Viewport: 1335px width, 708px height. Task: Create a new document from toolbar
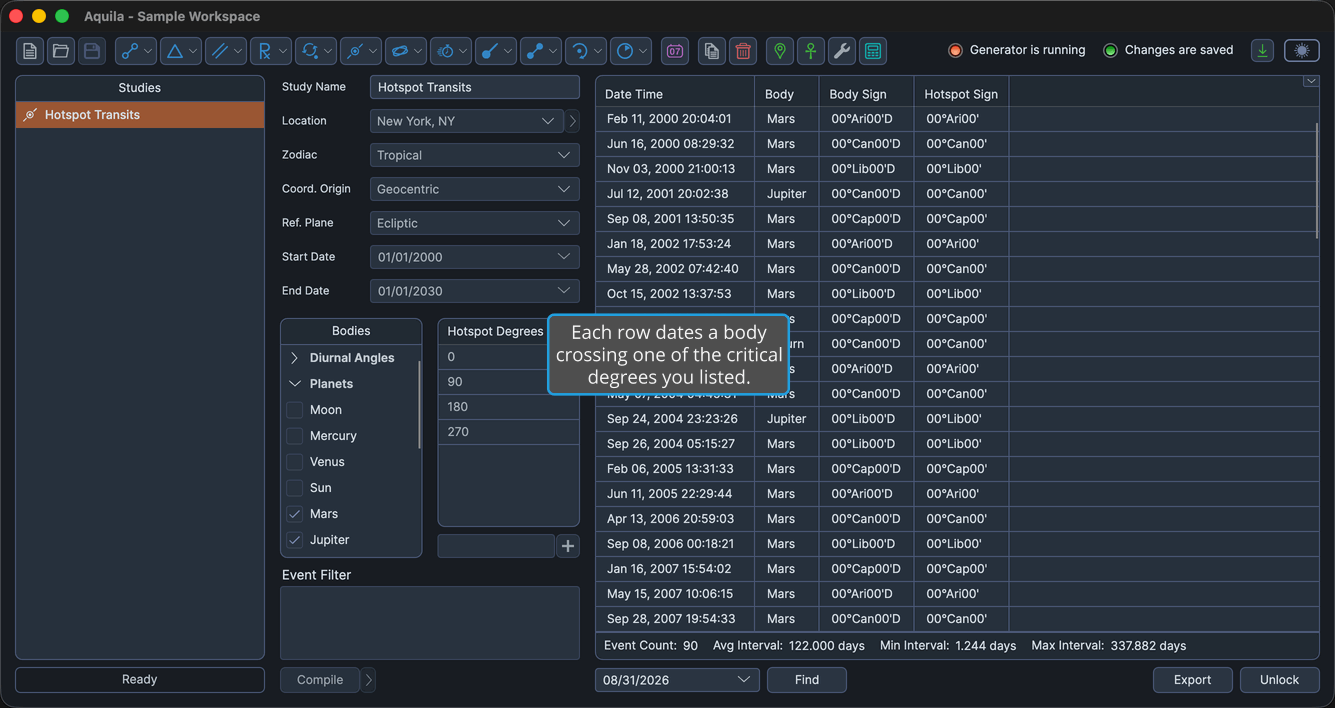pos(30,51)
